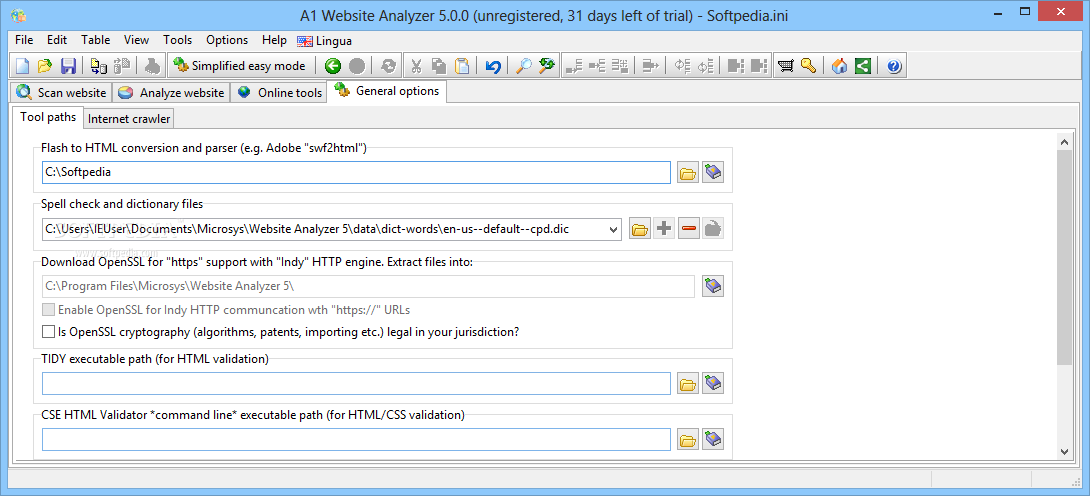Browse for the TIDY executable path

click(x=688, y=383)
